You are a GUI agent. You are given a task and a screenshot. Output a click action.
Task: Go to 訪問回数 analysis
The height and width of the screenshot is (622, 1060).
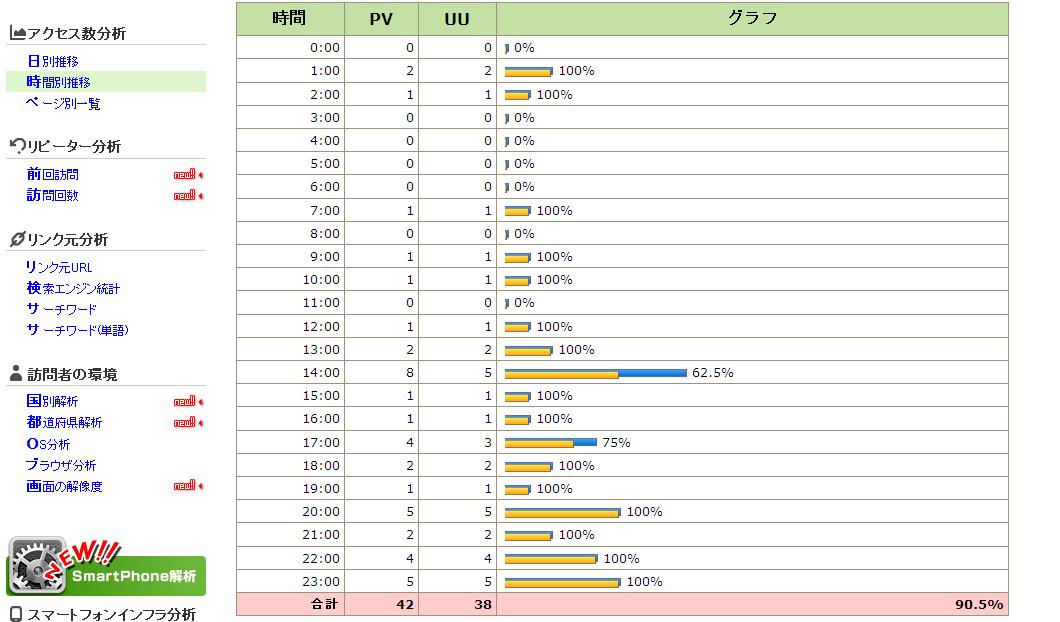(53, 196)
